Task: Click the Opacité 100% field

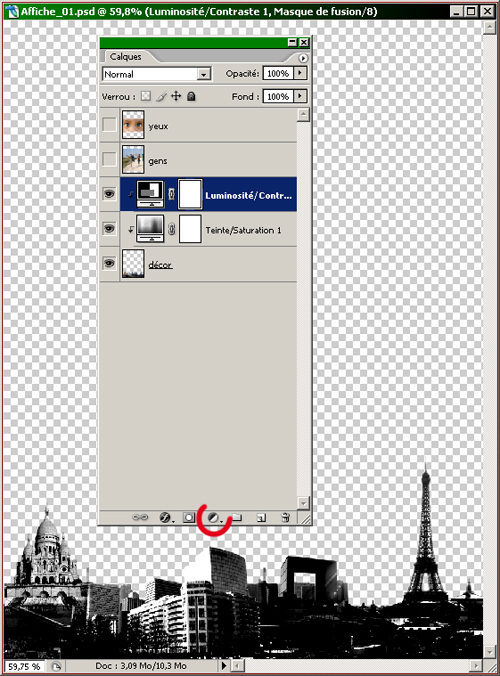Action: click(278, 73)
